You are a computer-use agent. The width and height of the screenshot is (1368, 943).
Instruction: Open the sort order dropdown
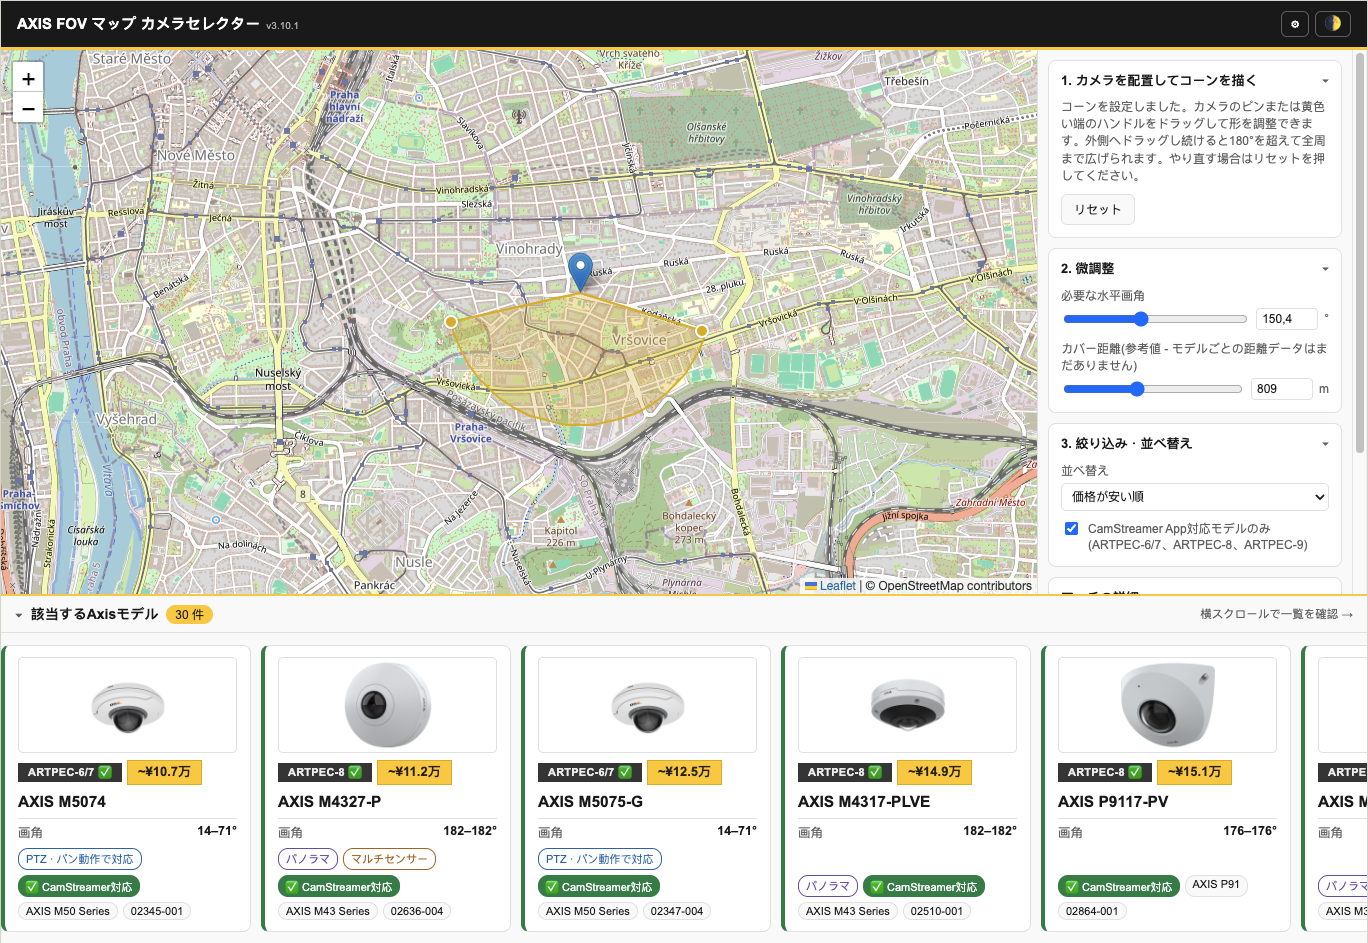tap(1195, 496)
